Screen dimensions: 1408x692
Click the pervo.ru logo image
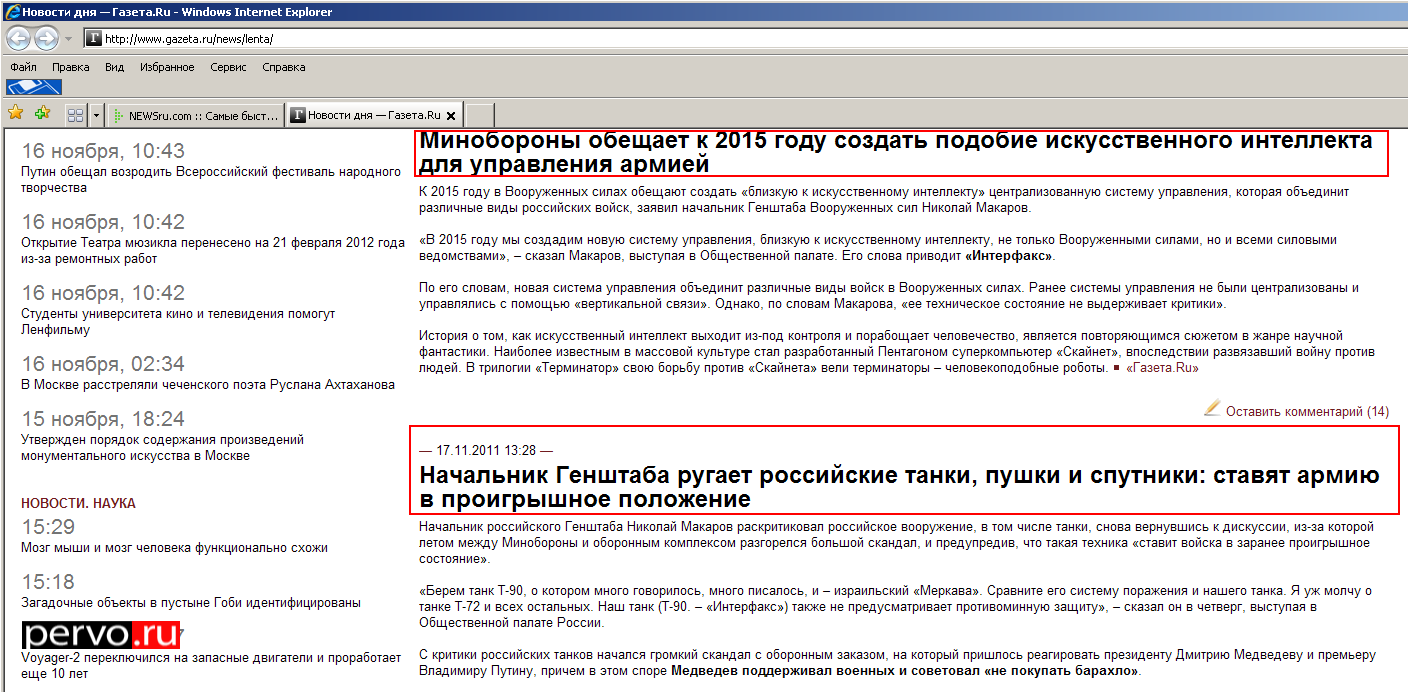[x=102, y=635]
